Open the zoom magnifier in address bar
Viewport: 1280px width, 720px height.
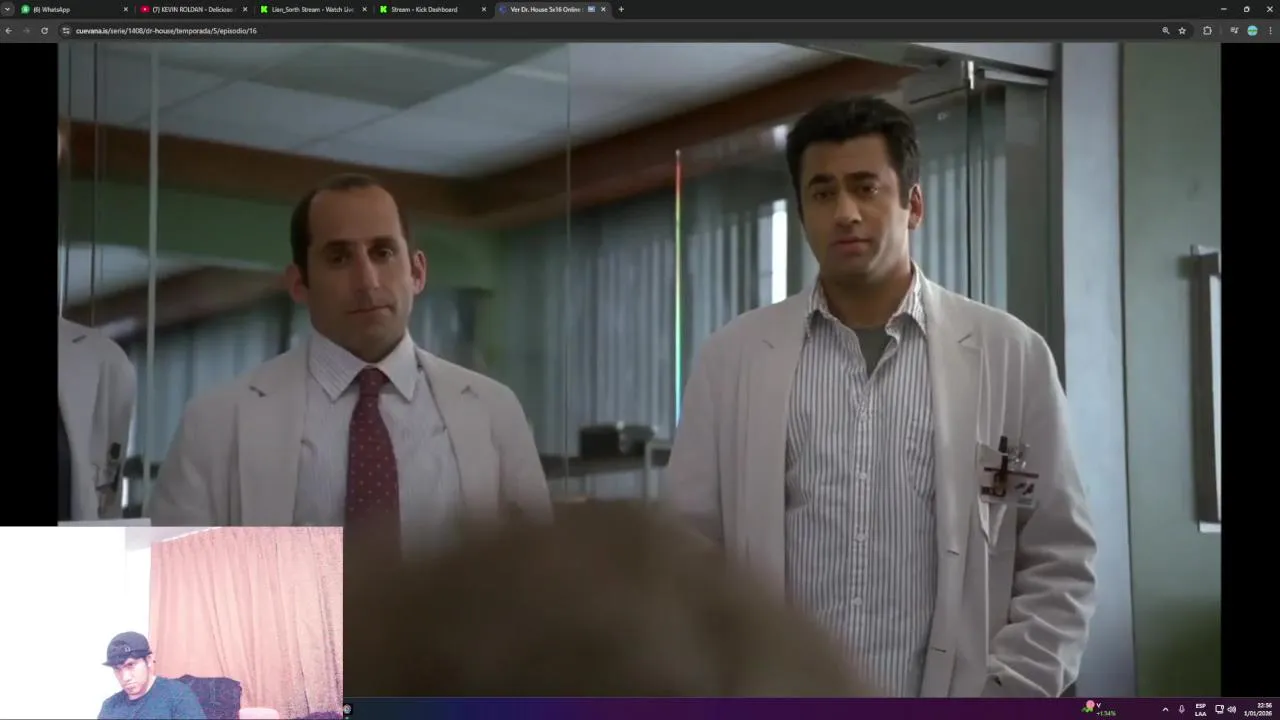click(x=1166, y=31)
